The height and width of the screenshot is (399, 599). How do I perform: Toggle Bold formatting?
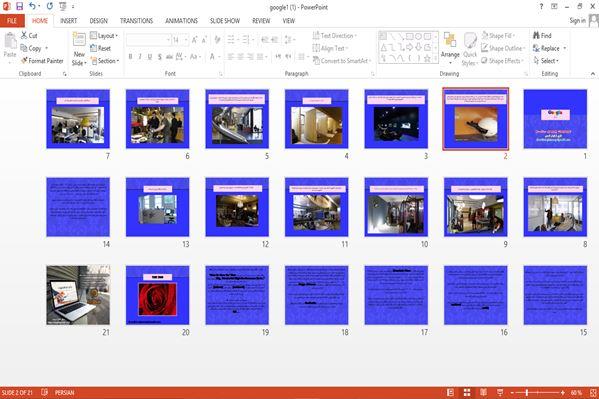[130, 57]
